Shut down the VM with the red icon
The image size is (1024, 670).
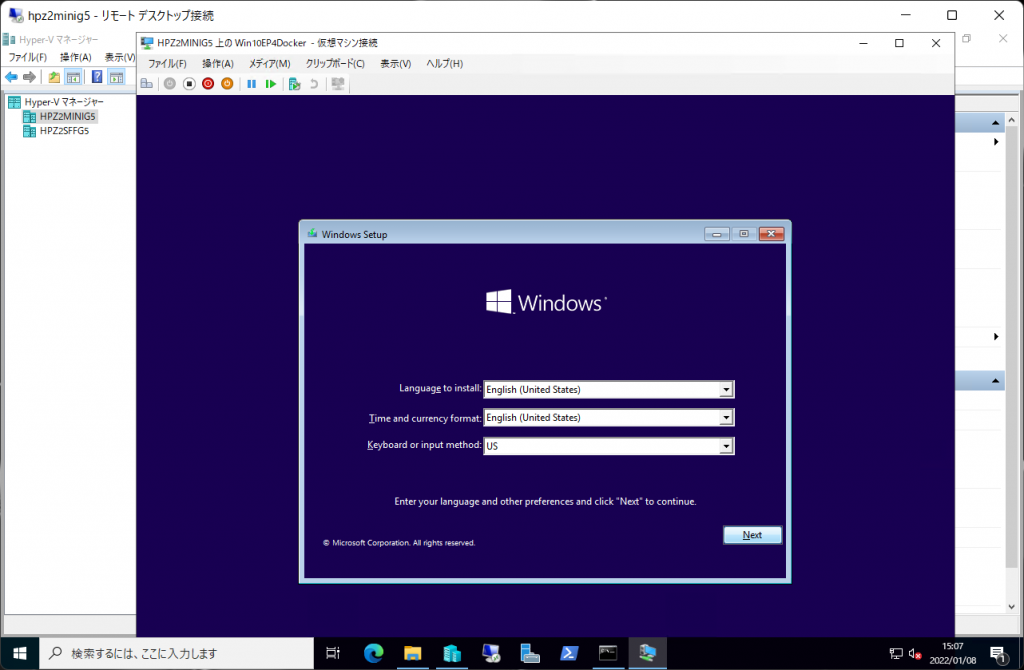tap(208, 84)
